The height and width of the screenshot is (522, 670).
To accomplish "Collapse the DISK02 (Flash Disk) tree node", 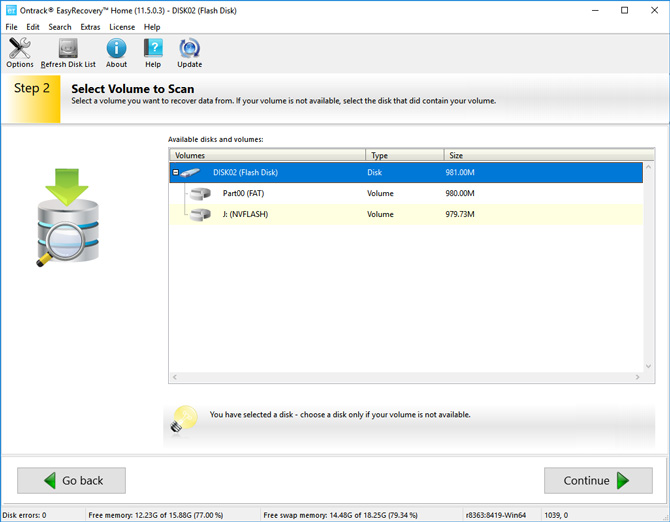I will click(176, 173).
